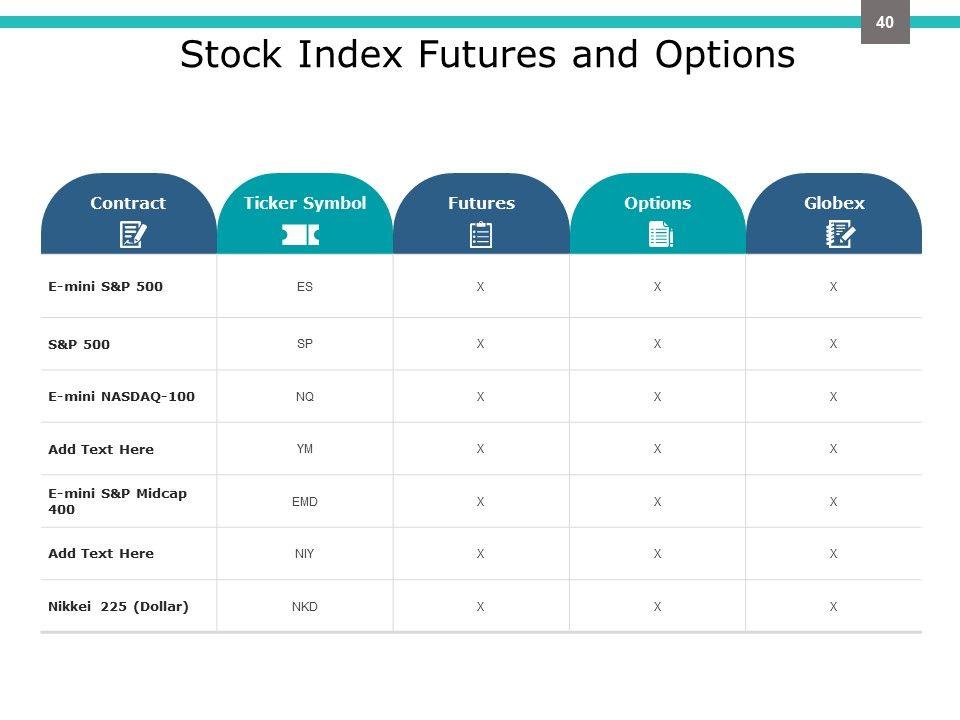Click the slide title Stock Index Futures and Options
This screenshot has width=960, height=720.
pyautogui.click(x=487, y=55)
